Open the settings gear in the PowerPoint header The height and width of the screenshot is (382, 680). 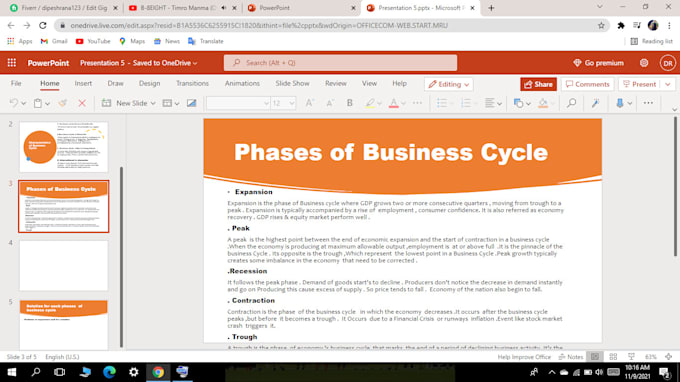(x=644, y=63)
